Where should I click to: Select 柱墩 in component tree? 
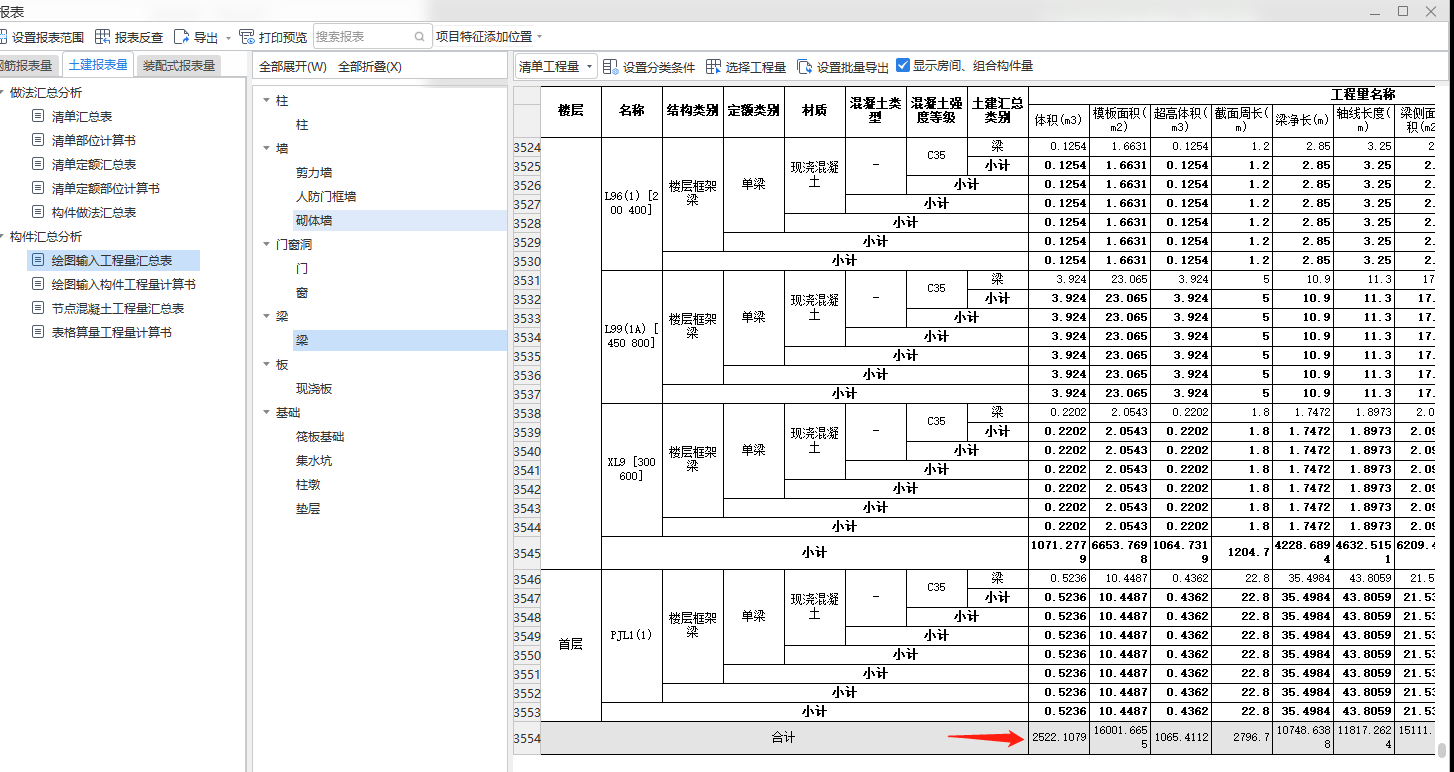(308, 485)
